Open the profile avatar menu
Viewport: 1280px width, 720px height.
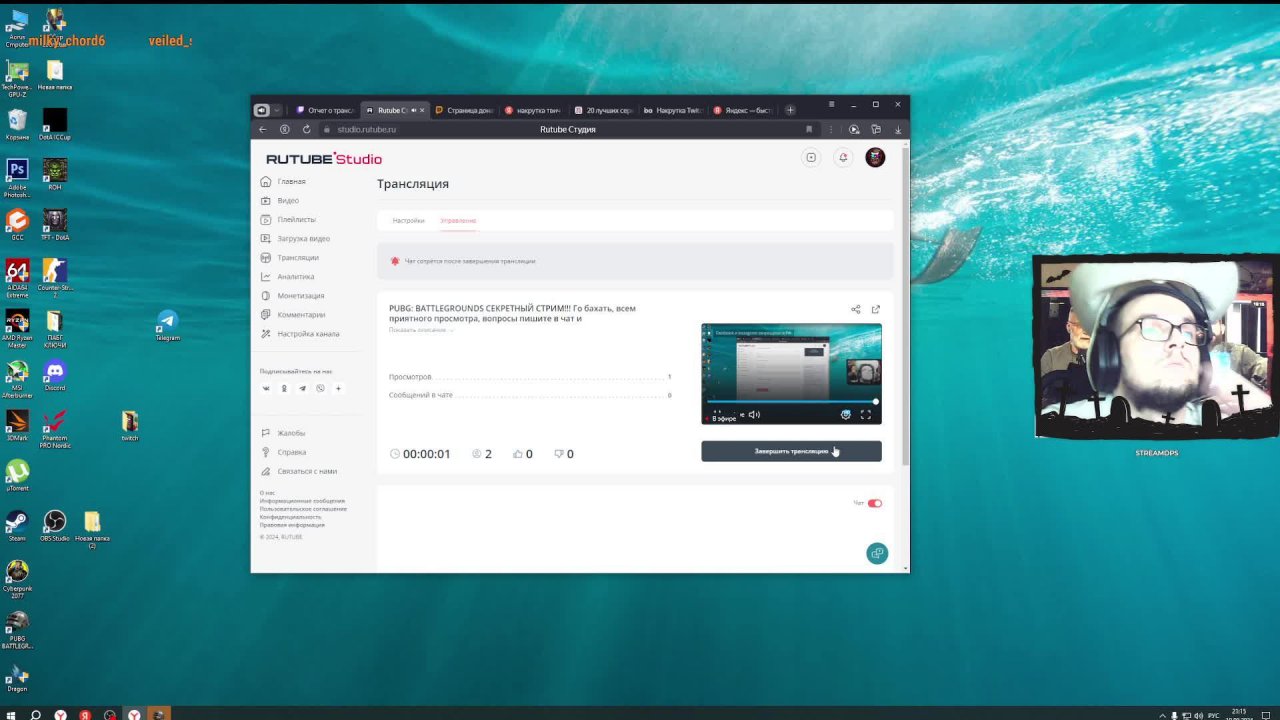point(875,158)
